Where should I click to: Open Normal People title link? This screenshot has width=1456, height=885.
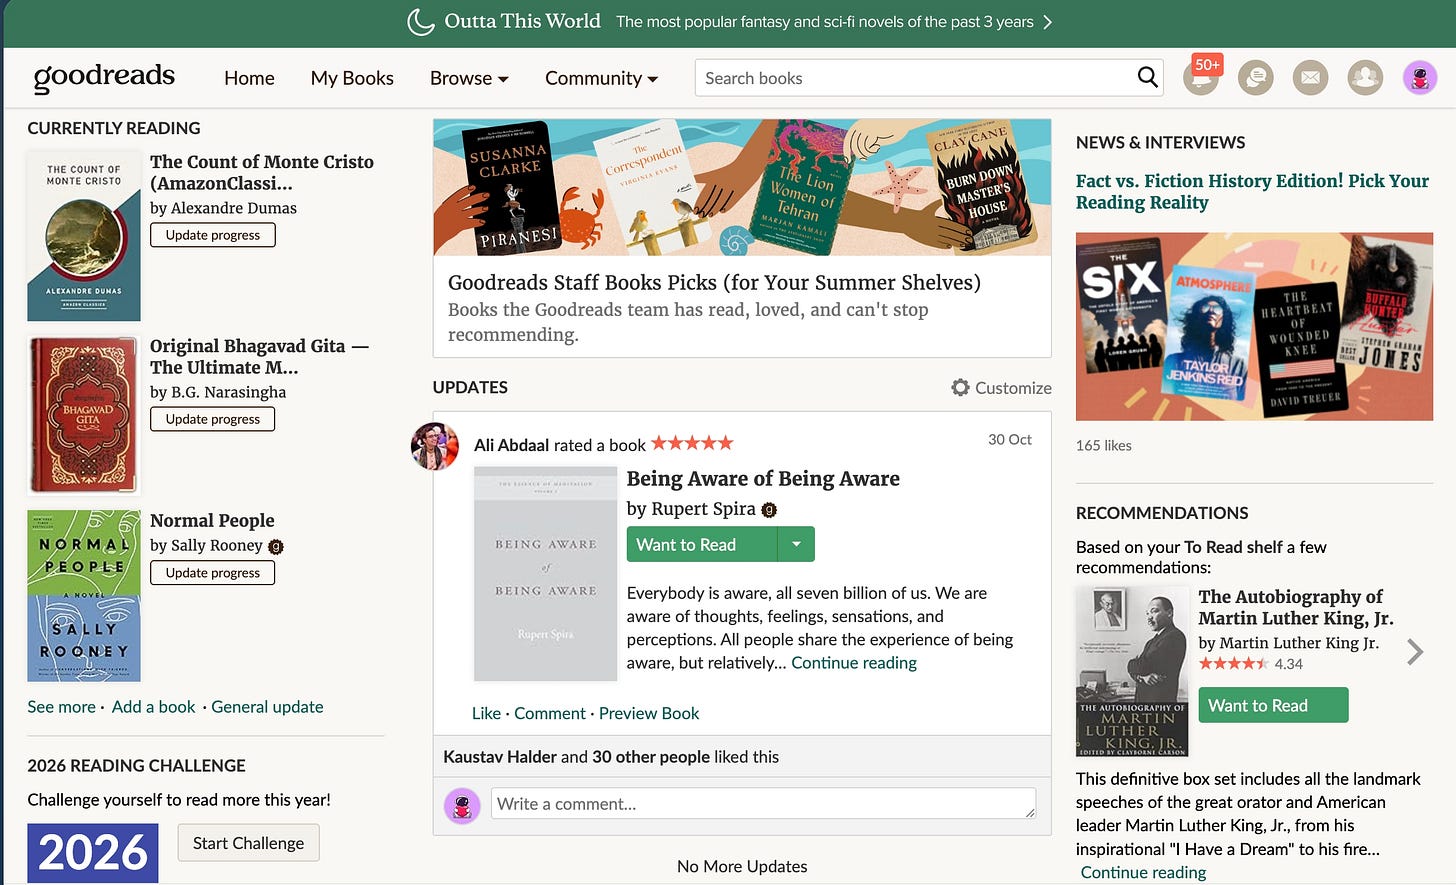pyautogui.click(x=212, y=520)
